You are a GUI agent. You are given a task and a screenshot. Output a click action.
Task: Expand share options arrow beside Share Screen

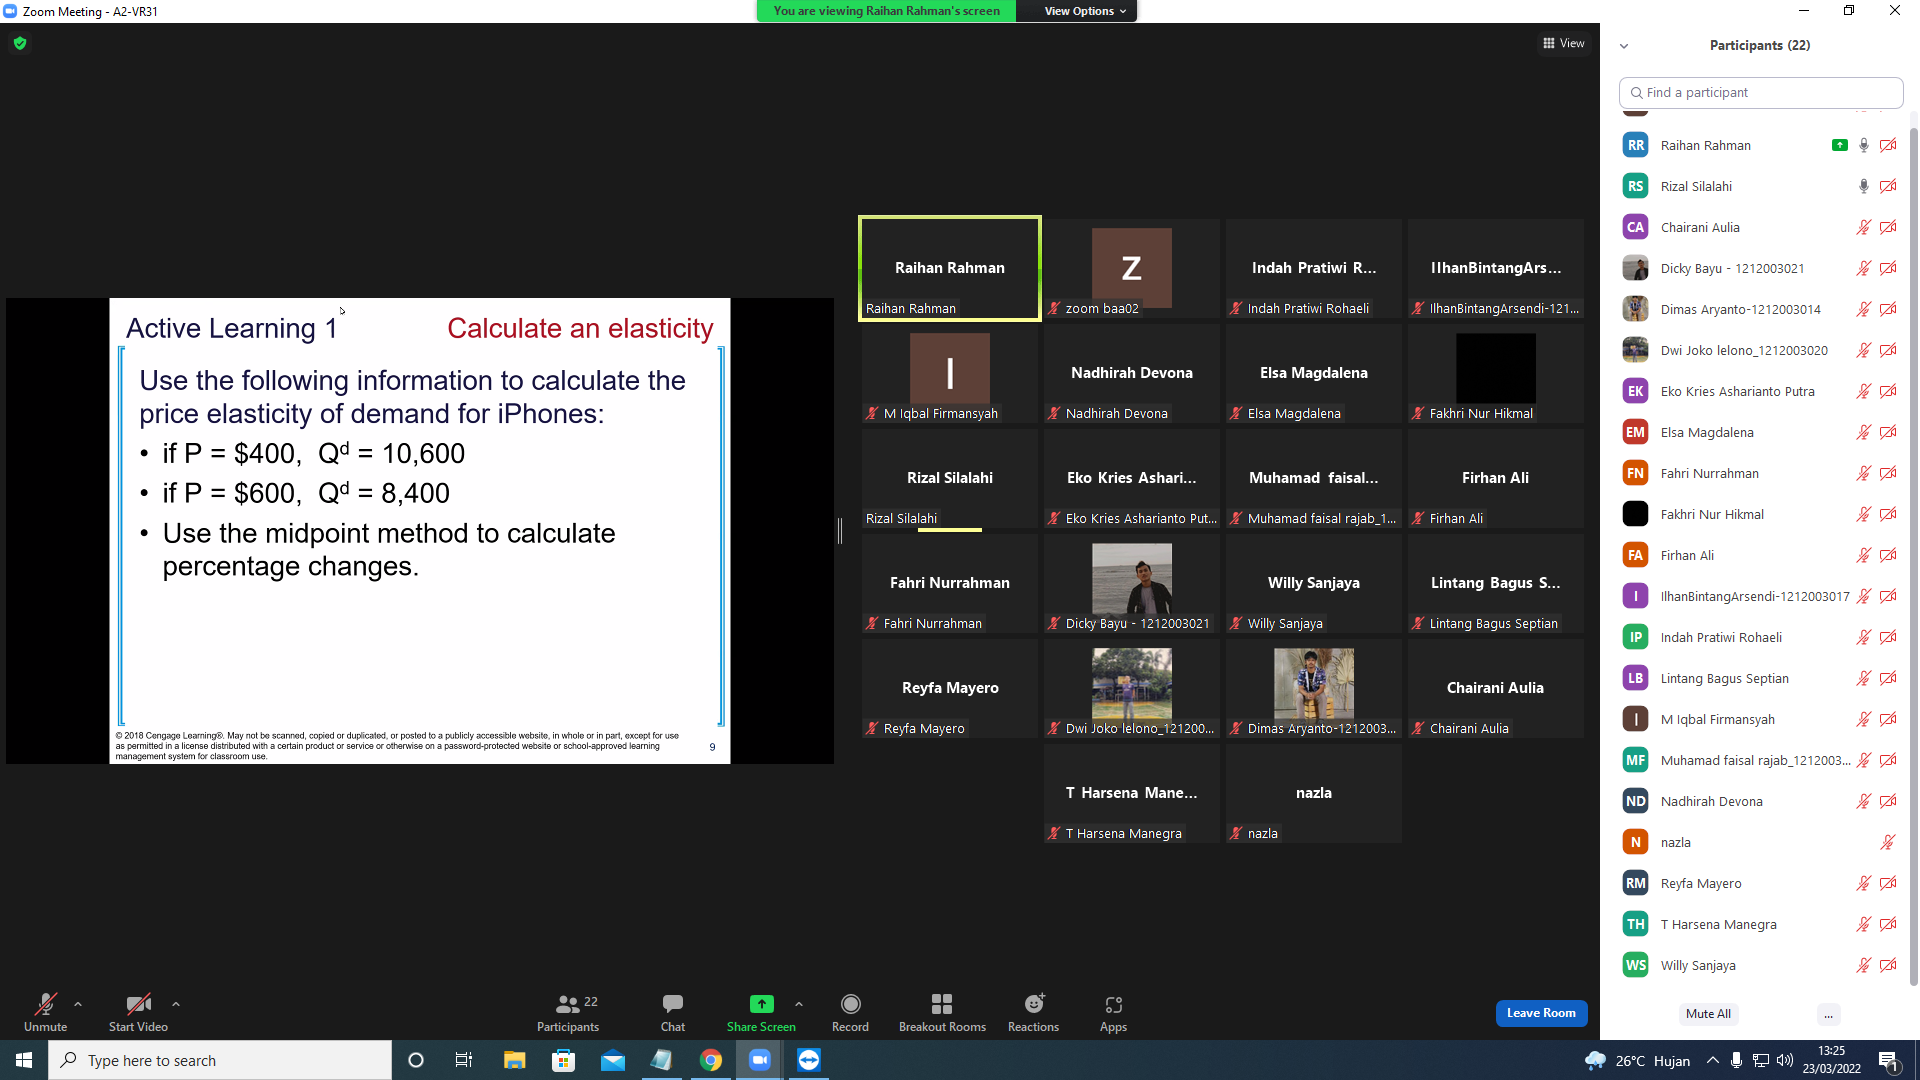799,1004
